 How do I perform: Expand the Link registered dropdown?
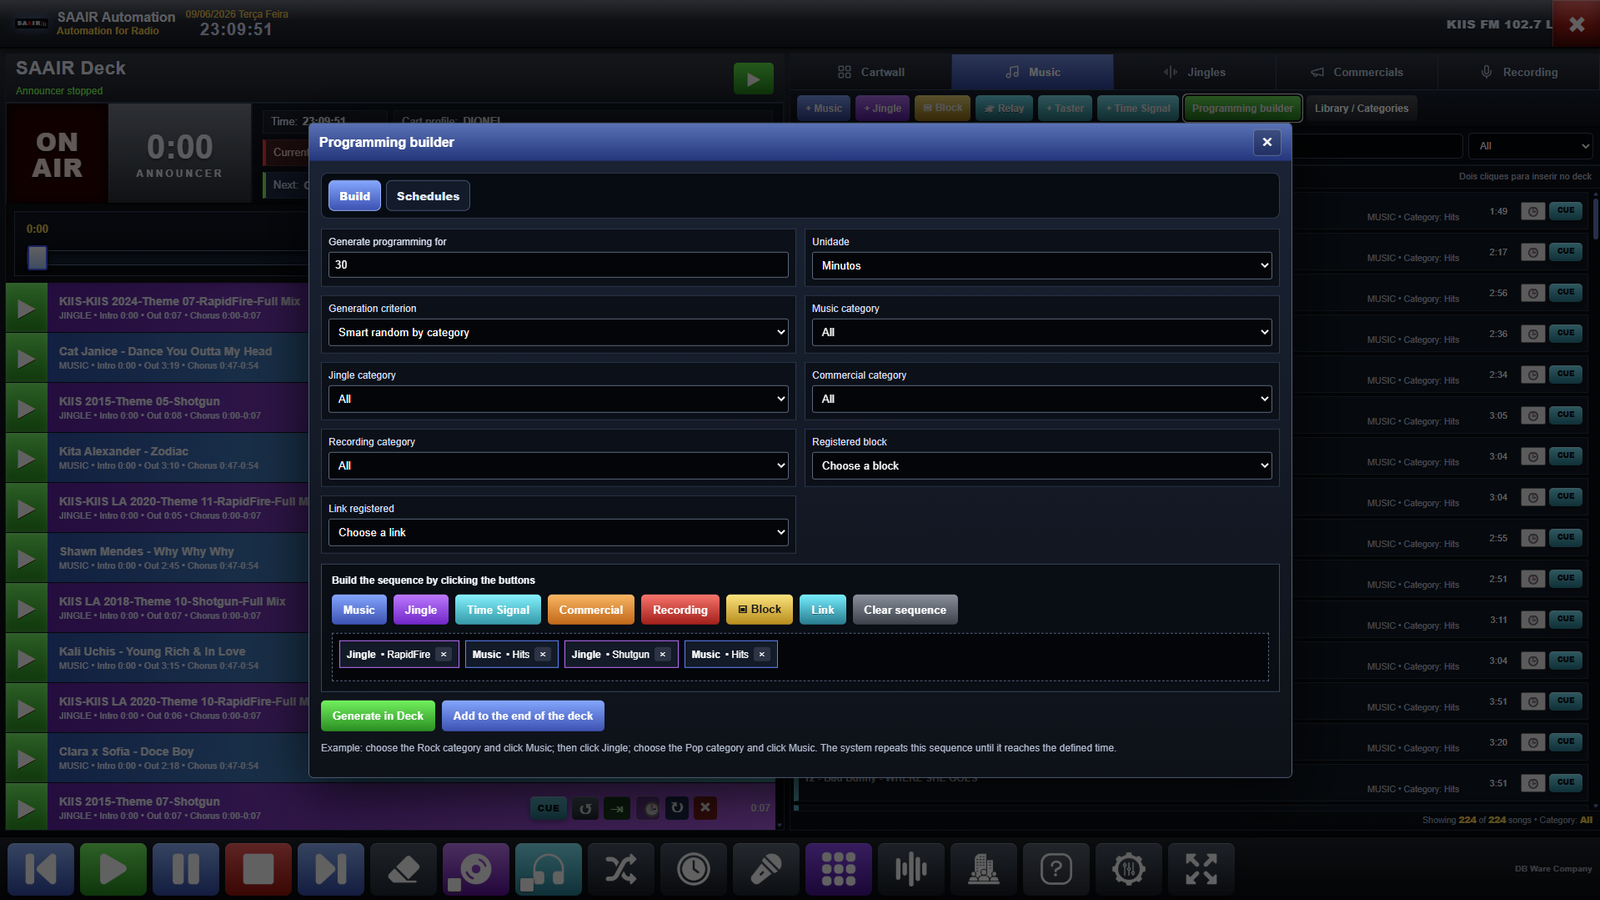(558, 532)
